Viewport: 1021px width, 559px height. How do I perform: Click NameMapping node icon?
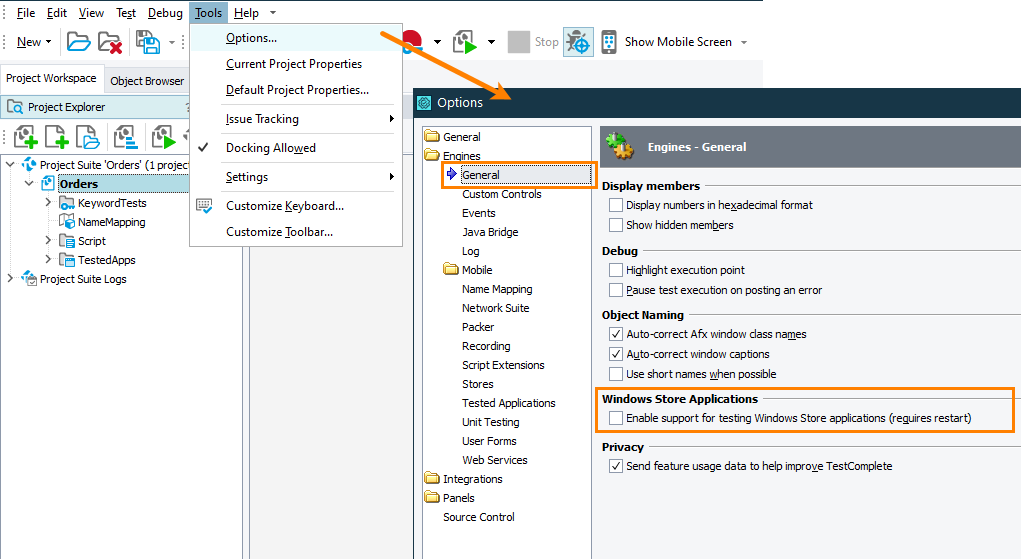point(66,222)
